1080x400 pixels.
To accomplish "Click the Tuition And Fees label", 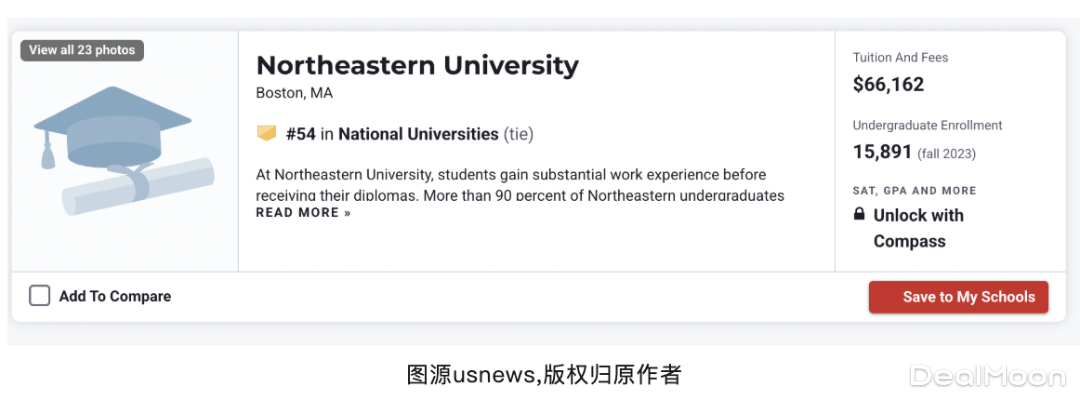I will [x=900, y=58].
